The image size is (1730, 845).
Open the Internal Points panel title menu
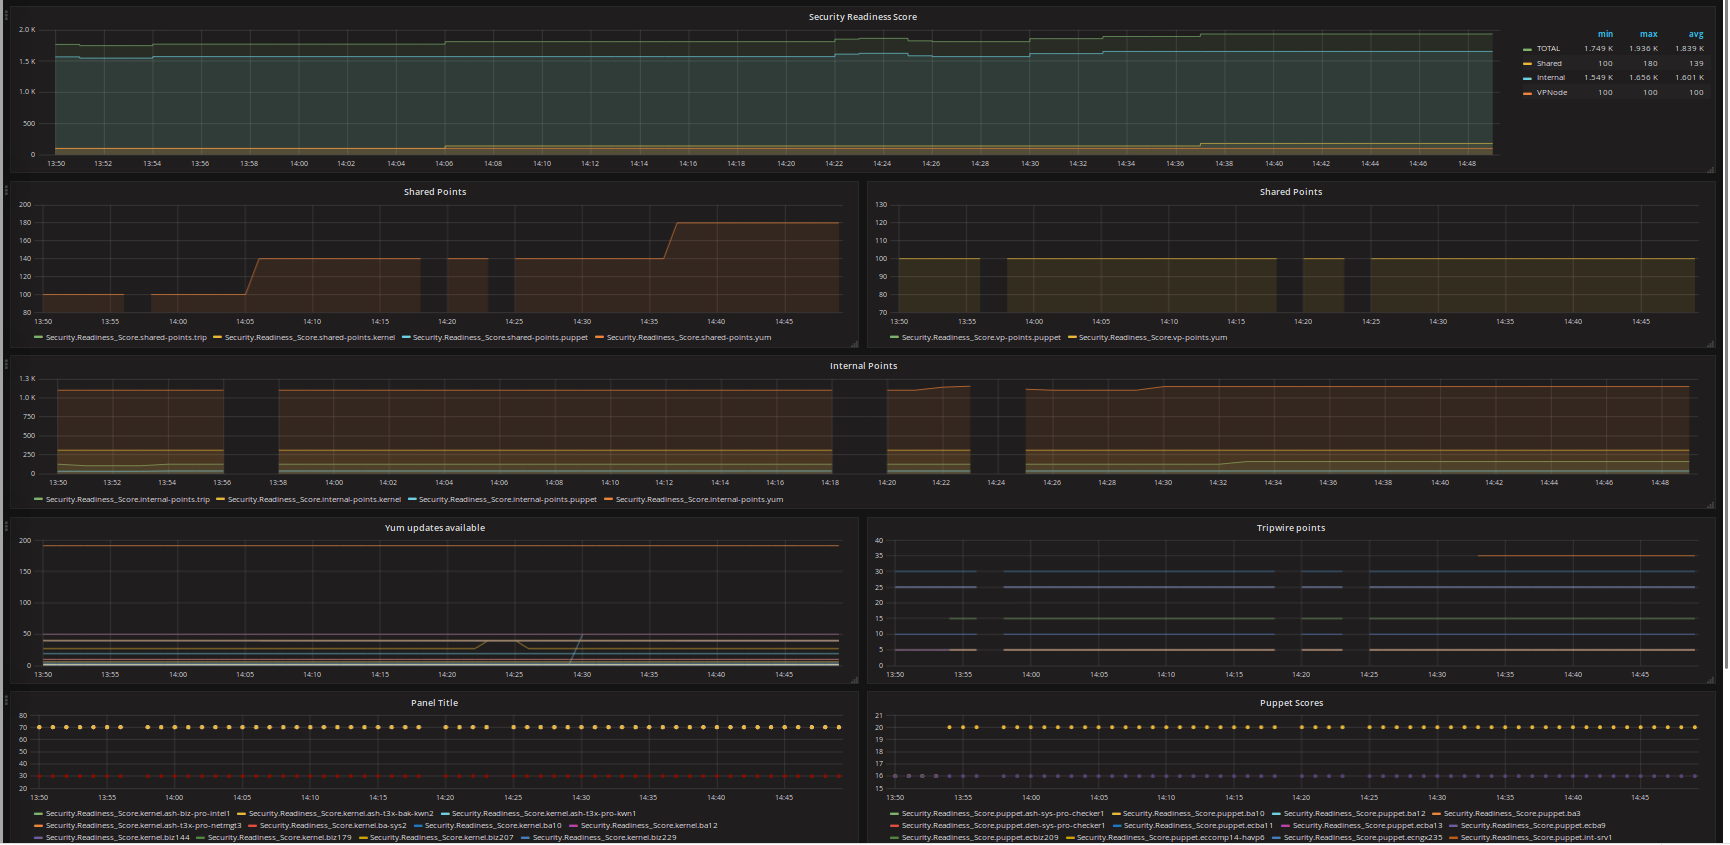(x=863, y=366)
